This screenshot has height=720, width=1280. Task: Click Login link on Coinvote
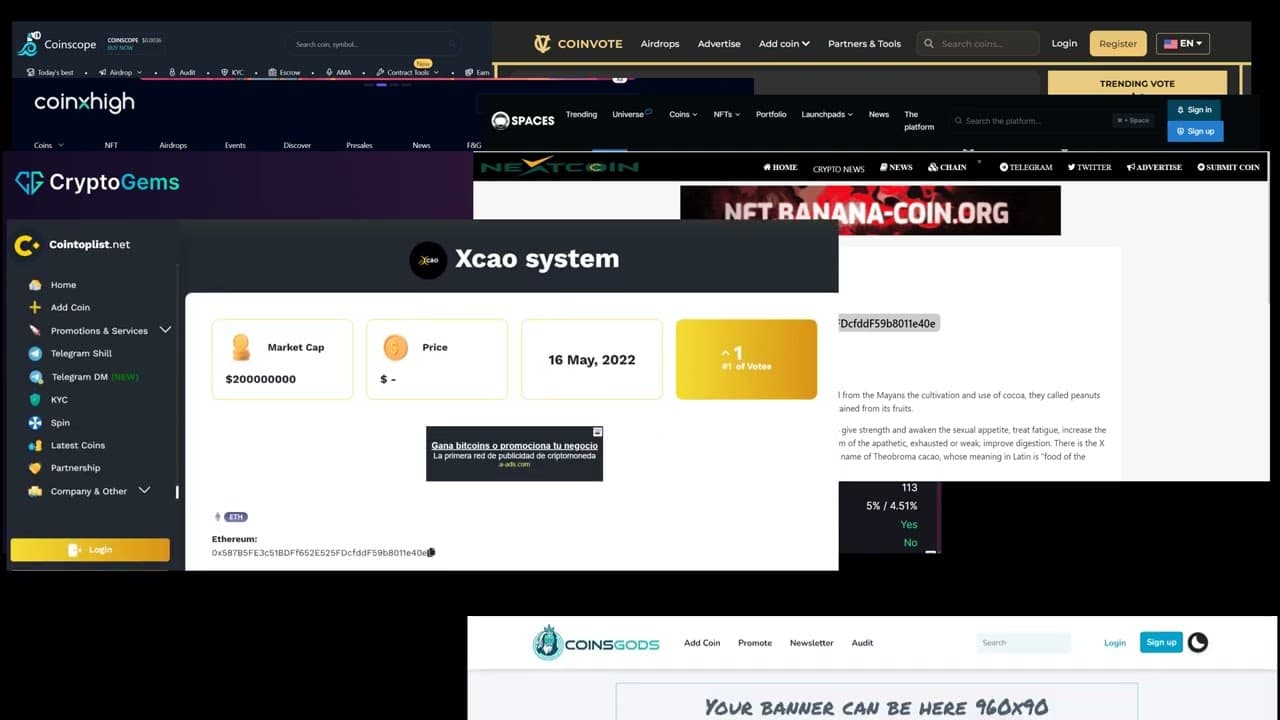click(1064, 44)
